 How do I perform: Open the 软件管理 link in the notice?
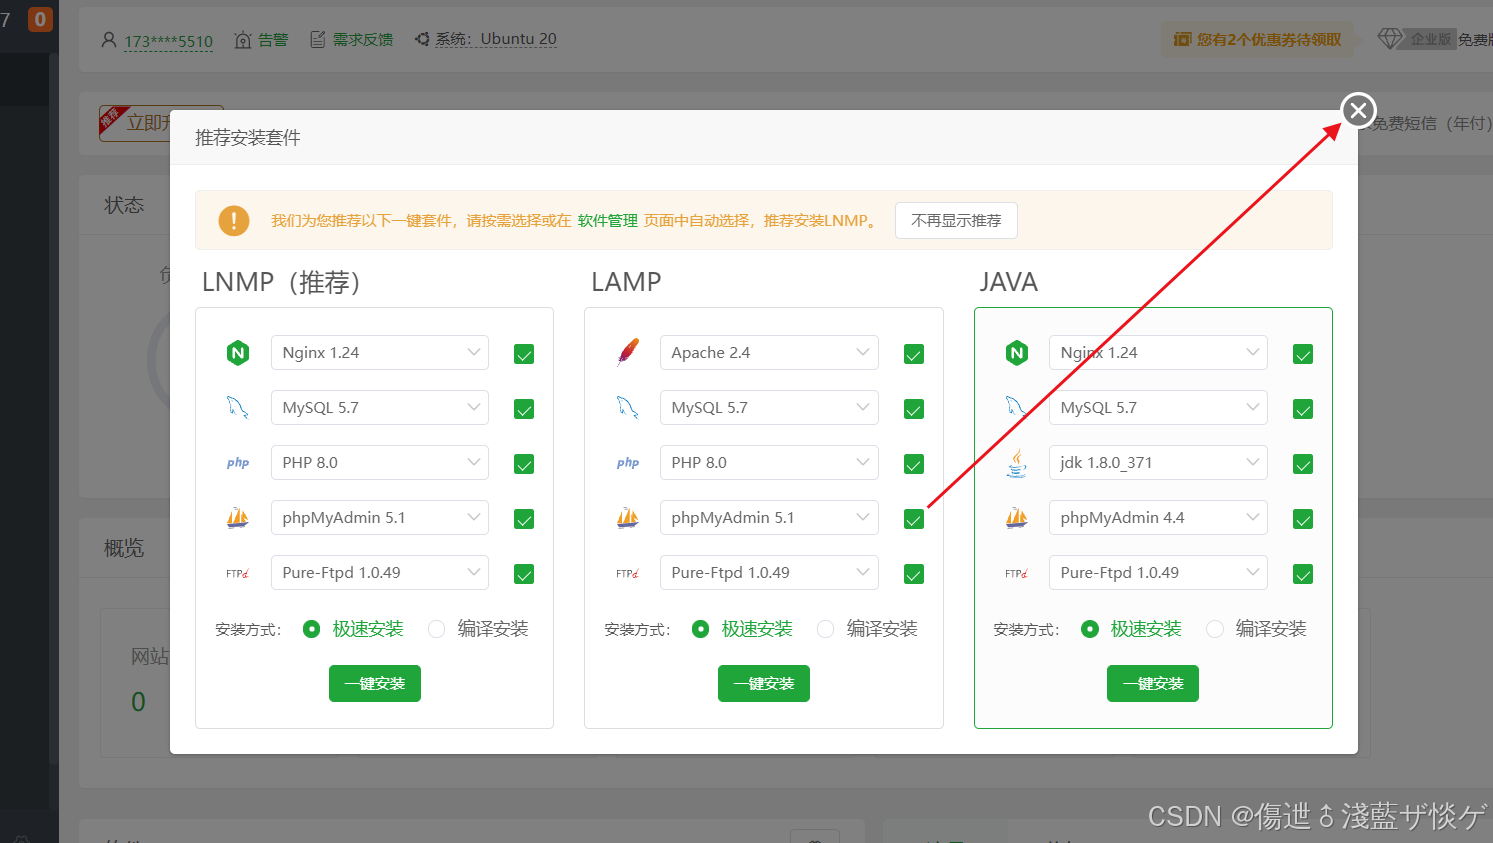click(608, 221)
